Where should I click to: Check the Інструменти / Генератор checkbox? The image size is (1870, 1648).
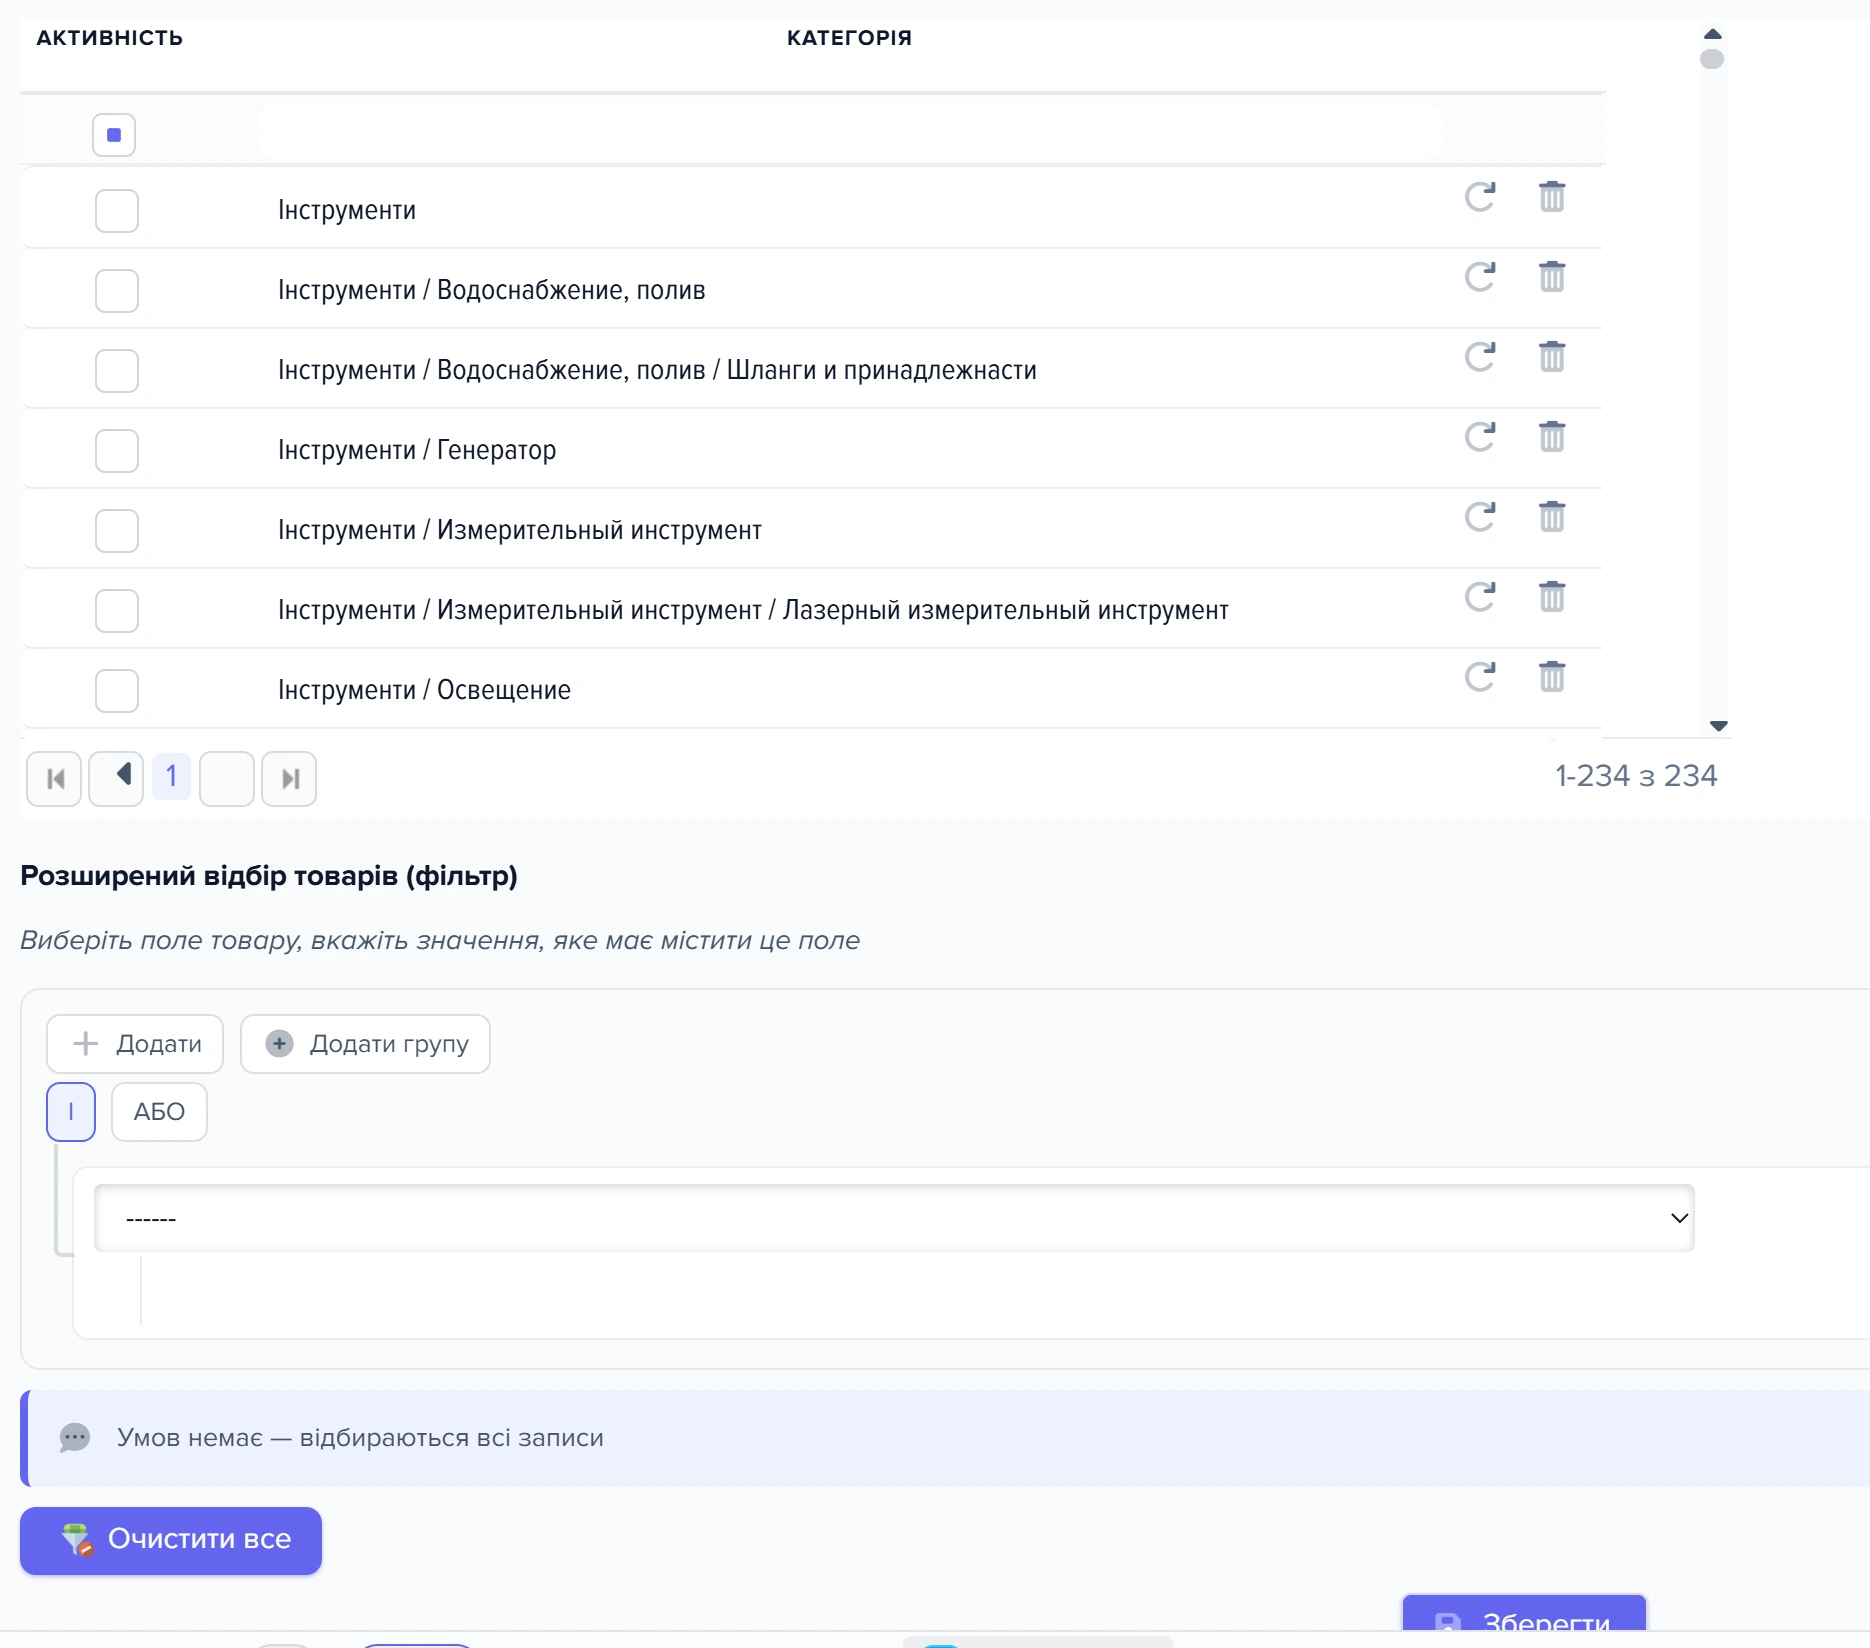[117, 451]
